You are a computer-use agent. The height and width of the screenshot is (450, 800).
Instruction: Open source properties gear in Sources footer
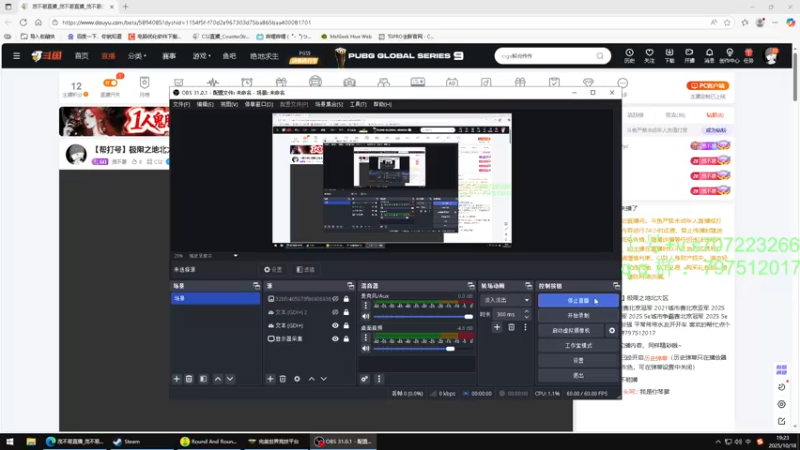pos(297,379)
